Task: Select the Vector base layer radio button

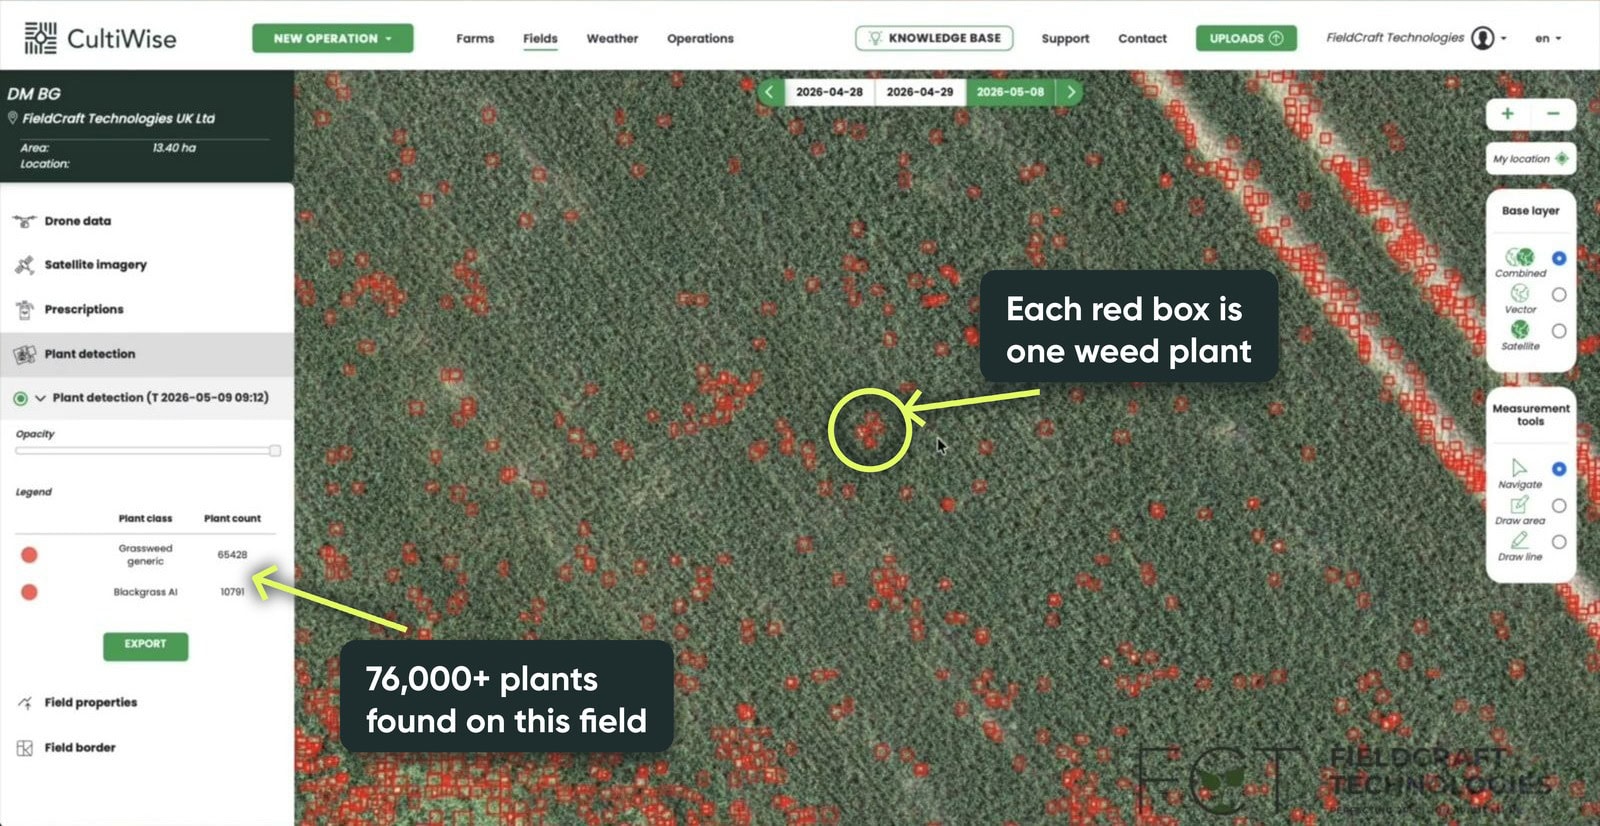Action: [x=1559, y=294]
